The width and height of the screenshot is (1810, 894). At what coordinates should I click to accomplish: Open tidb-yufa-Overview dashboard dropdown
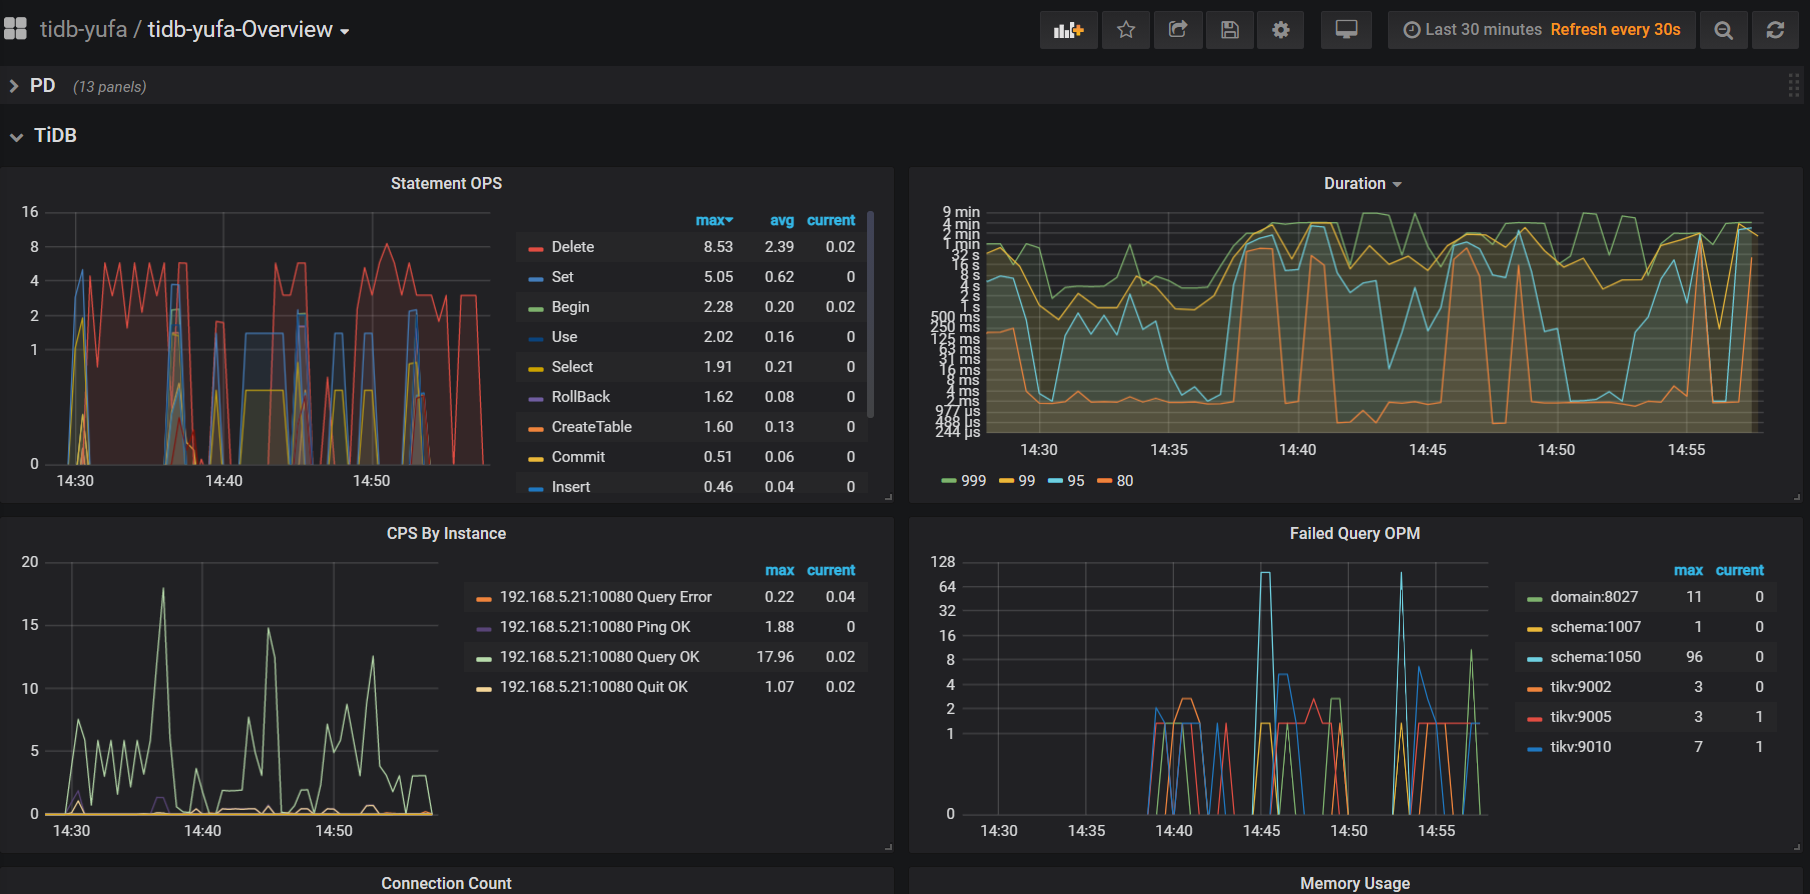[x=248, y=30]
